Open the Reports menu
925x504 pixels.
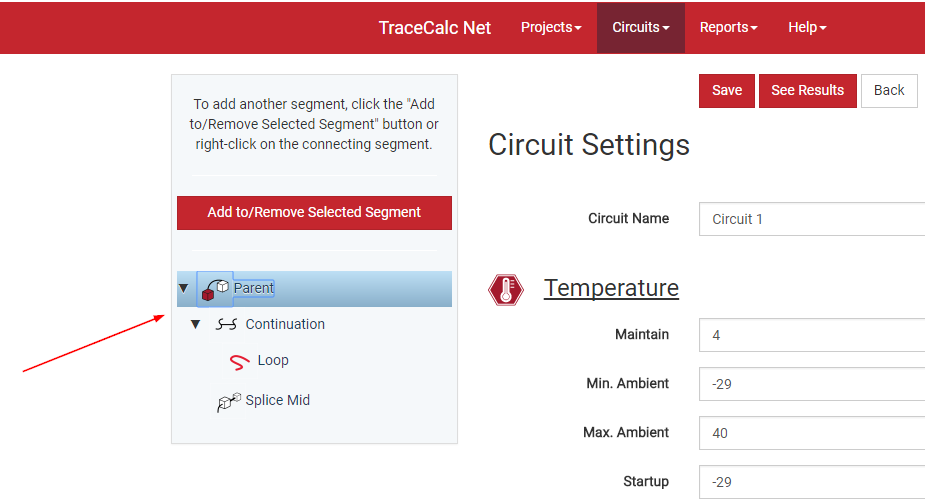click(x=729, y=27)
